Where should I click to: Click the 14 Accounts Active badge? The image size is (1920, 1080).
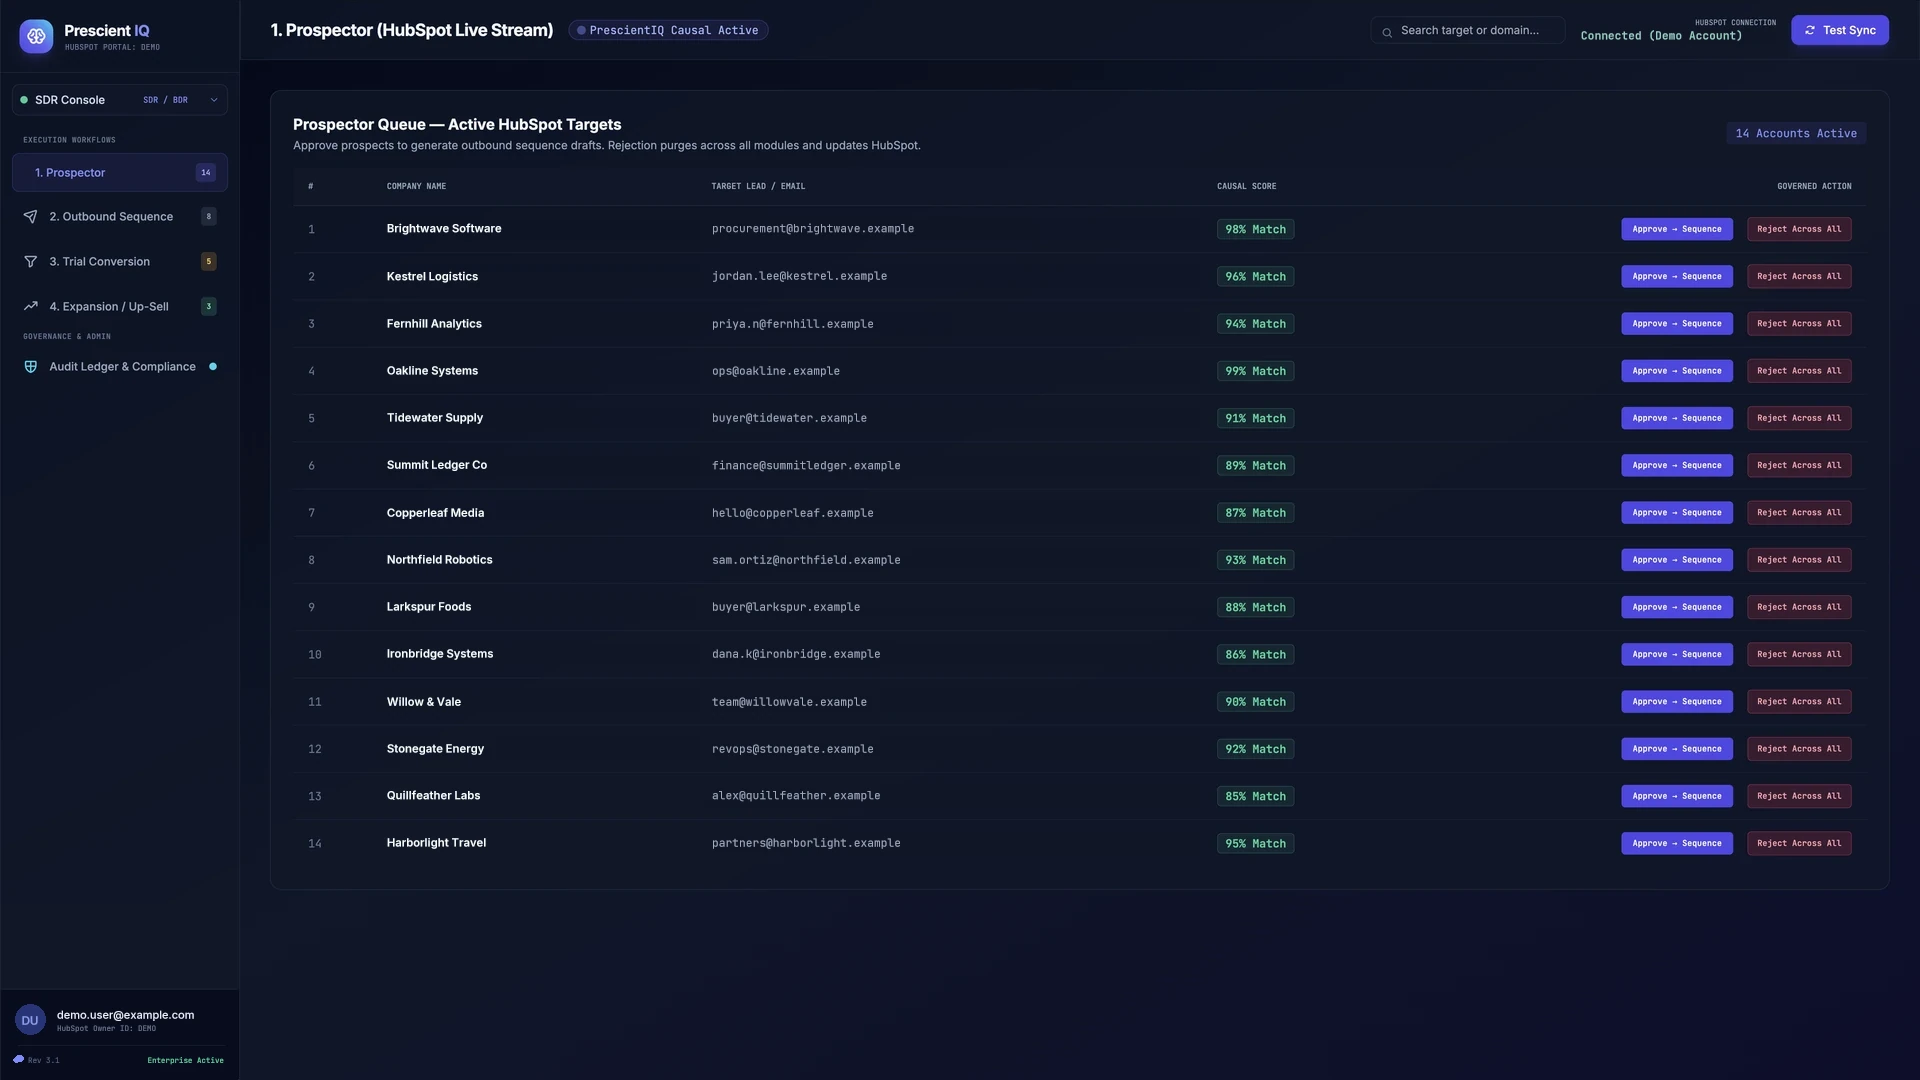tap(1796, 133)
